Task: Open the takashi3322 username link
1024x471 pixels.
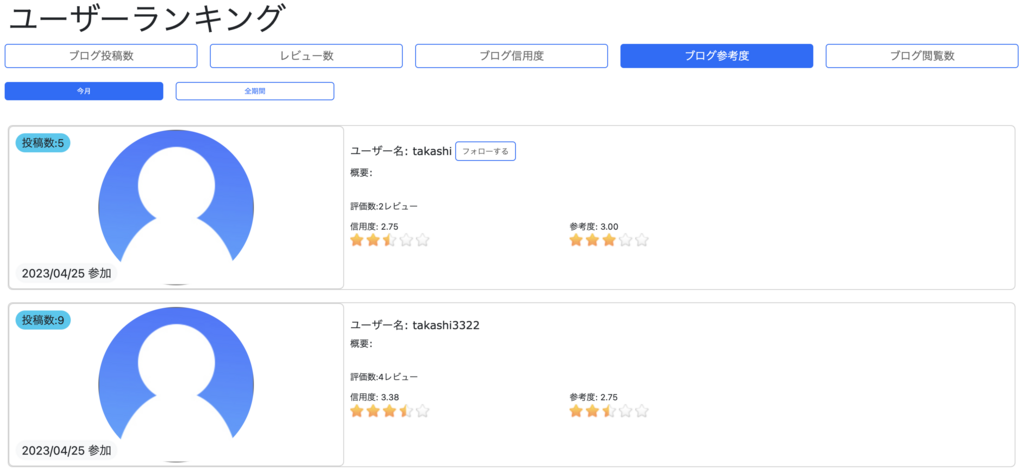Action: (446, 325)
